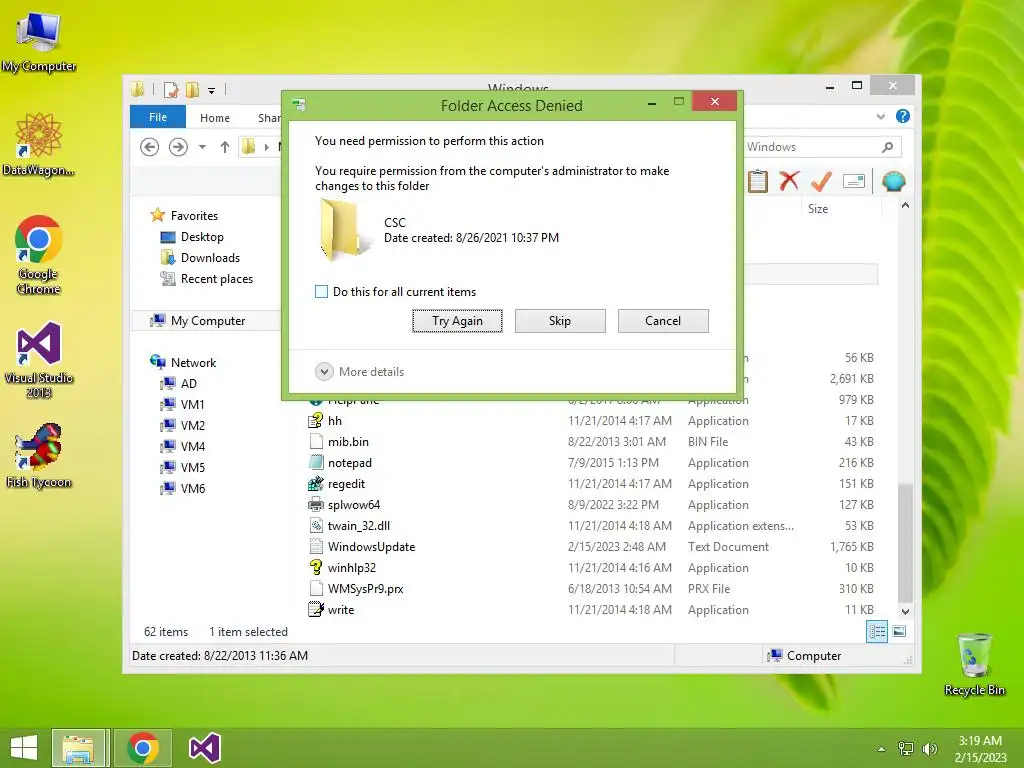
Task: Select Network in navigation pane
Action: point(193,362)
